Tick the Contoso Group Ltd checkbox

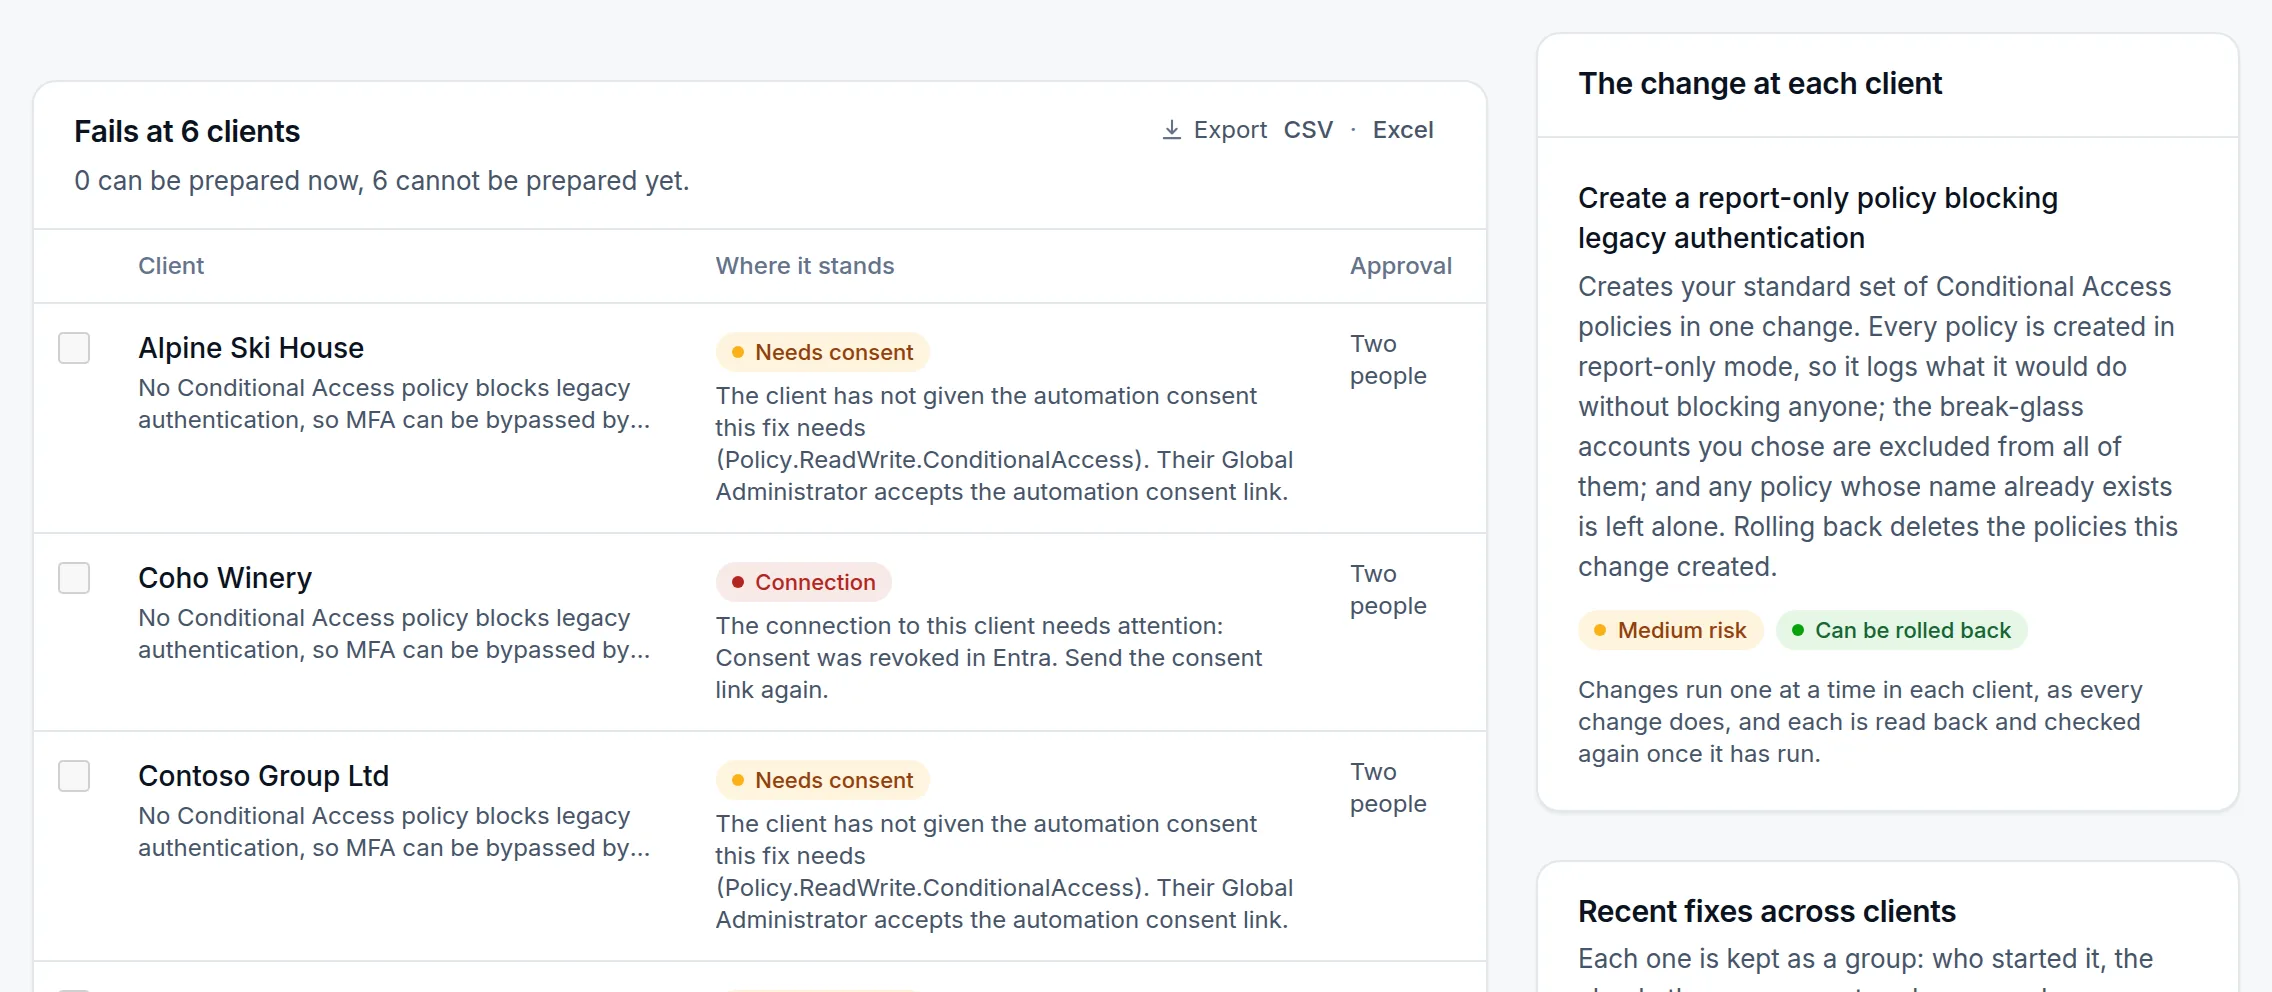point(74,776)
